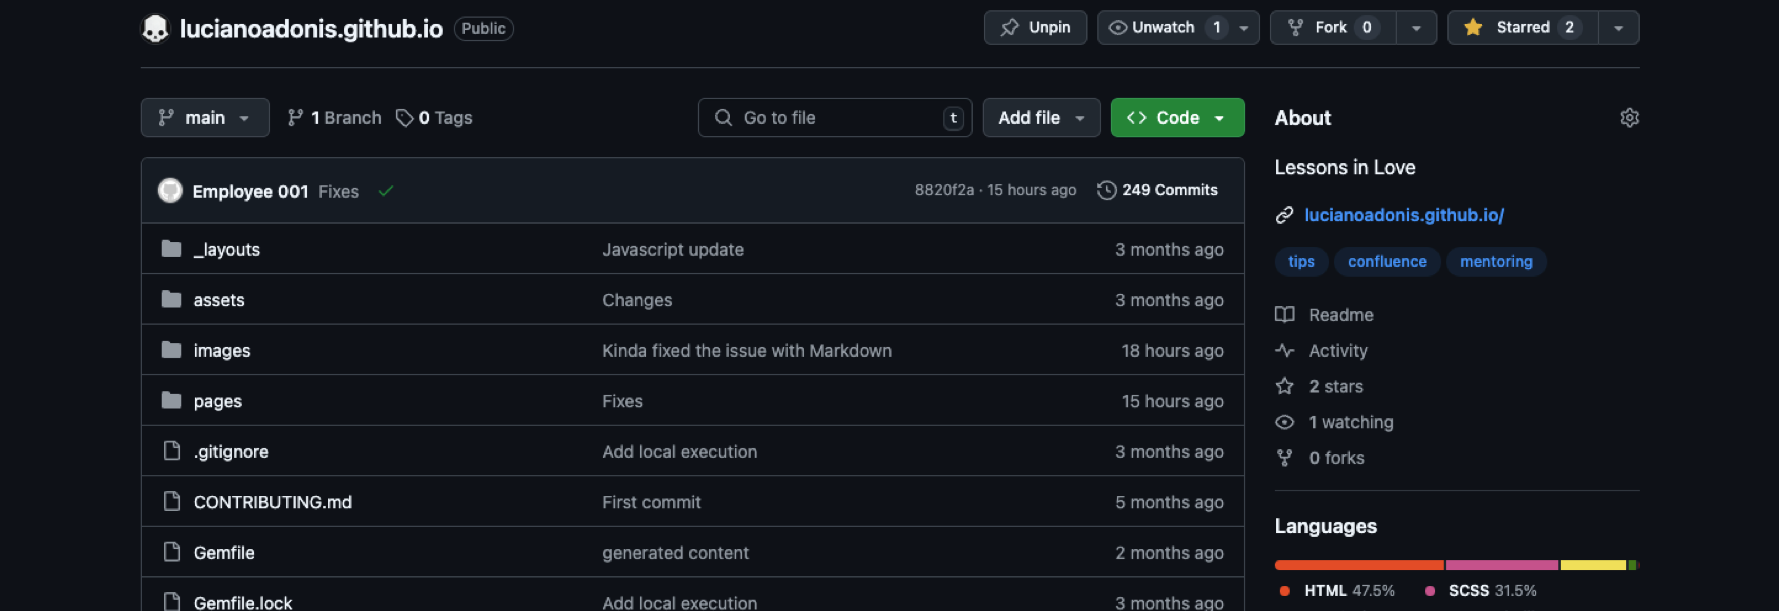The height and width of the screenshot is (611, 1779).
Task: Click the Employee 001 author name
Action: [x=250, y=191]
